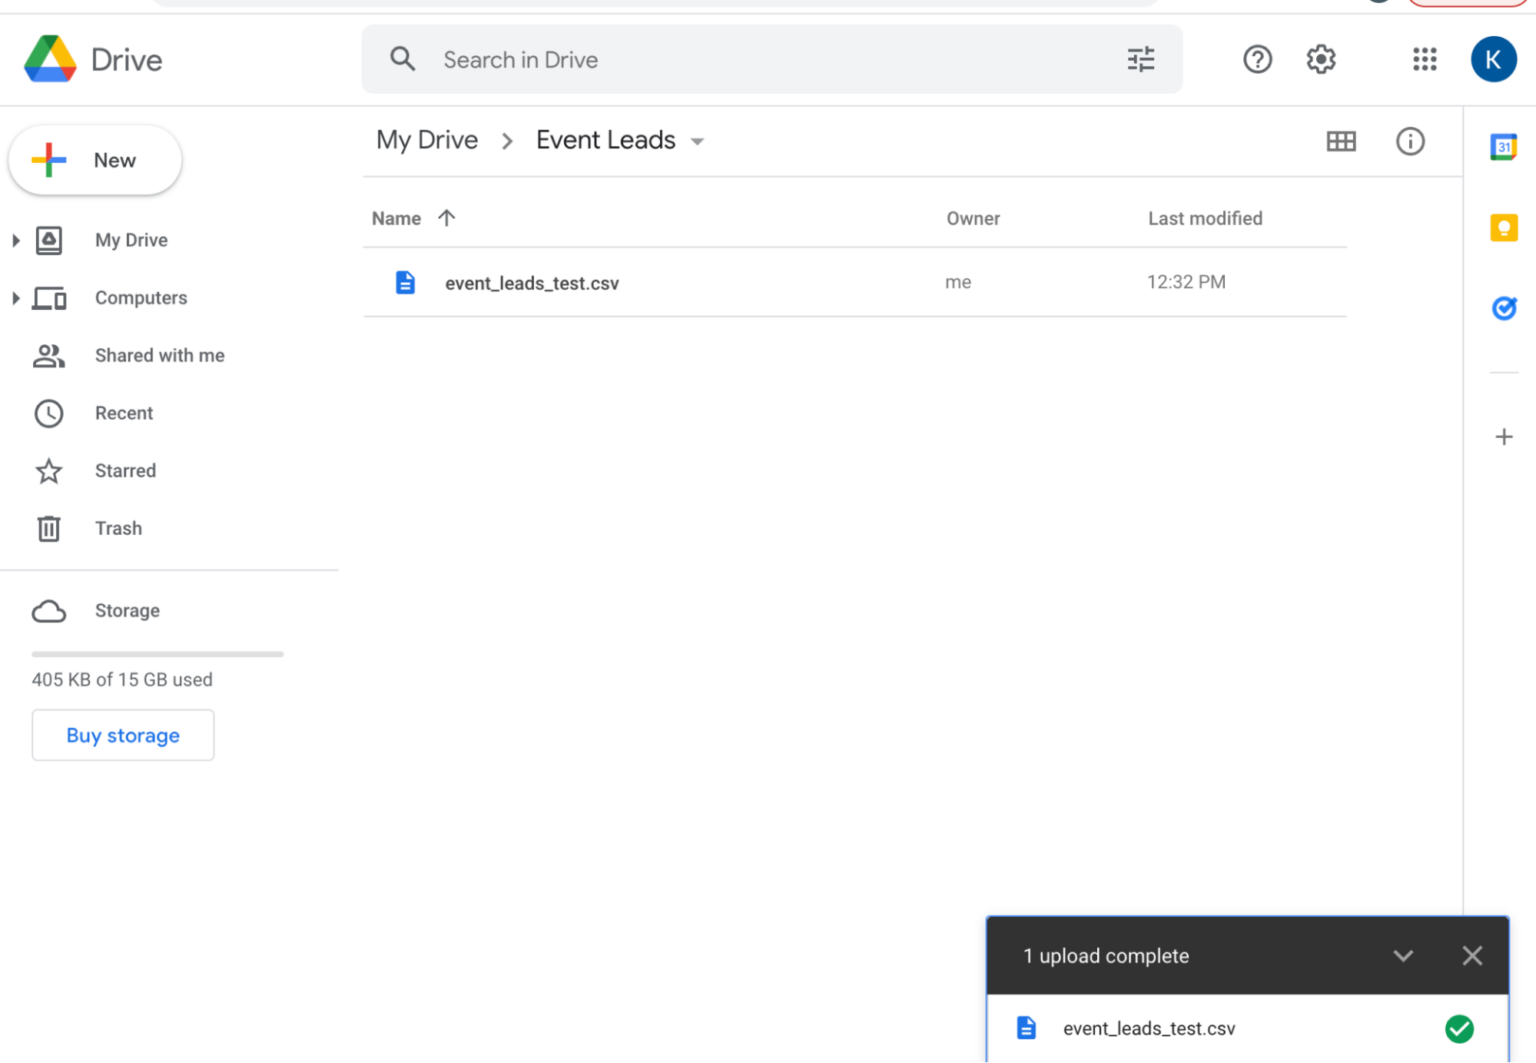The image size is (1536, 1063).
Task: Open Shared with me section
Action: click(159, 355)
